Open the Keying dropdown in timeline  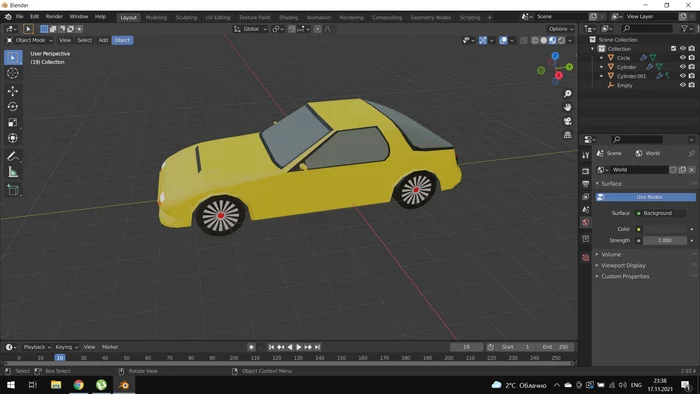67,347
